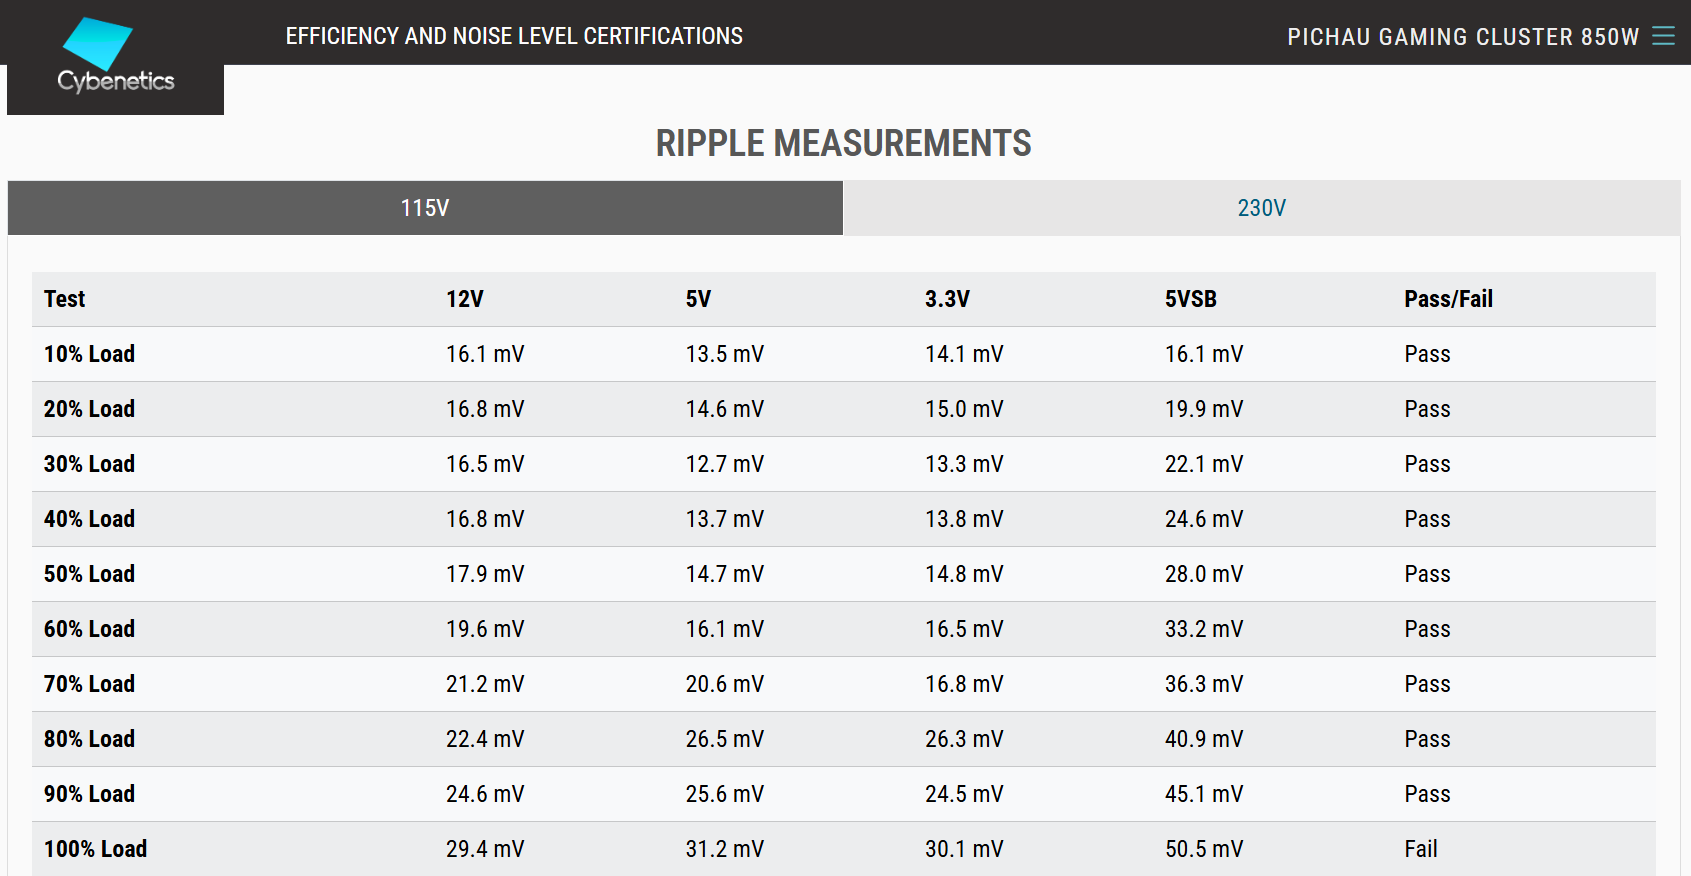This screenshot has height=876, width=1691.
Task: Click the 5V column header
Action: pos(698,299)
